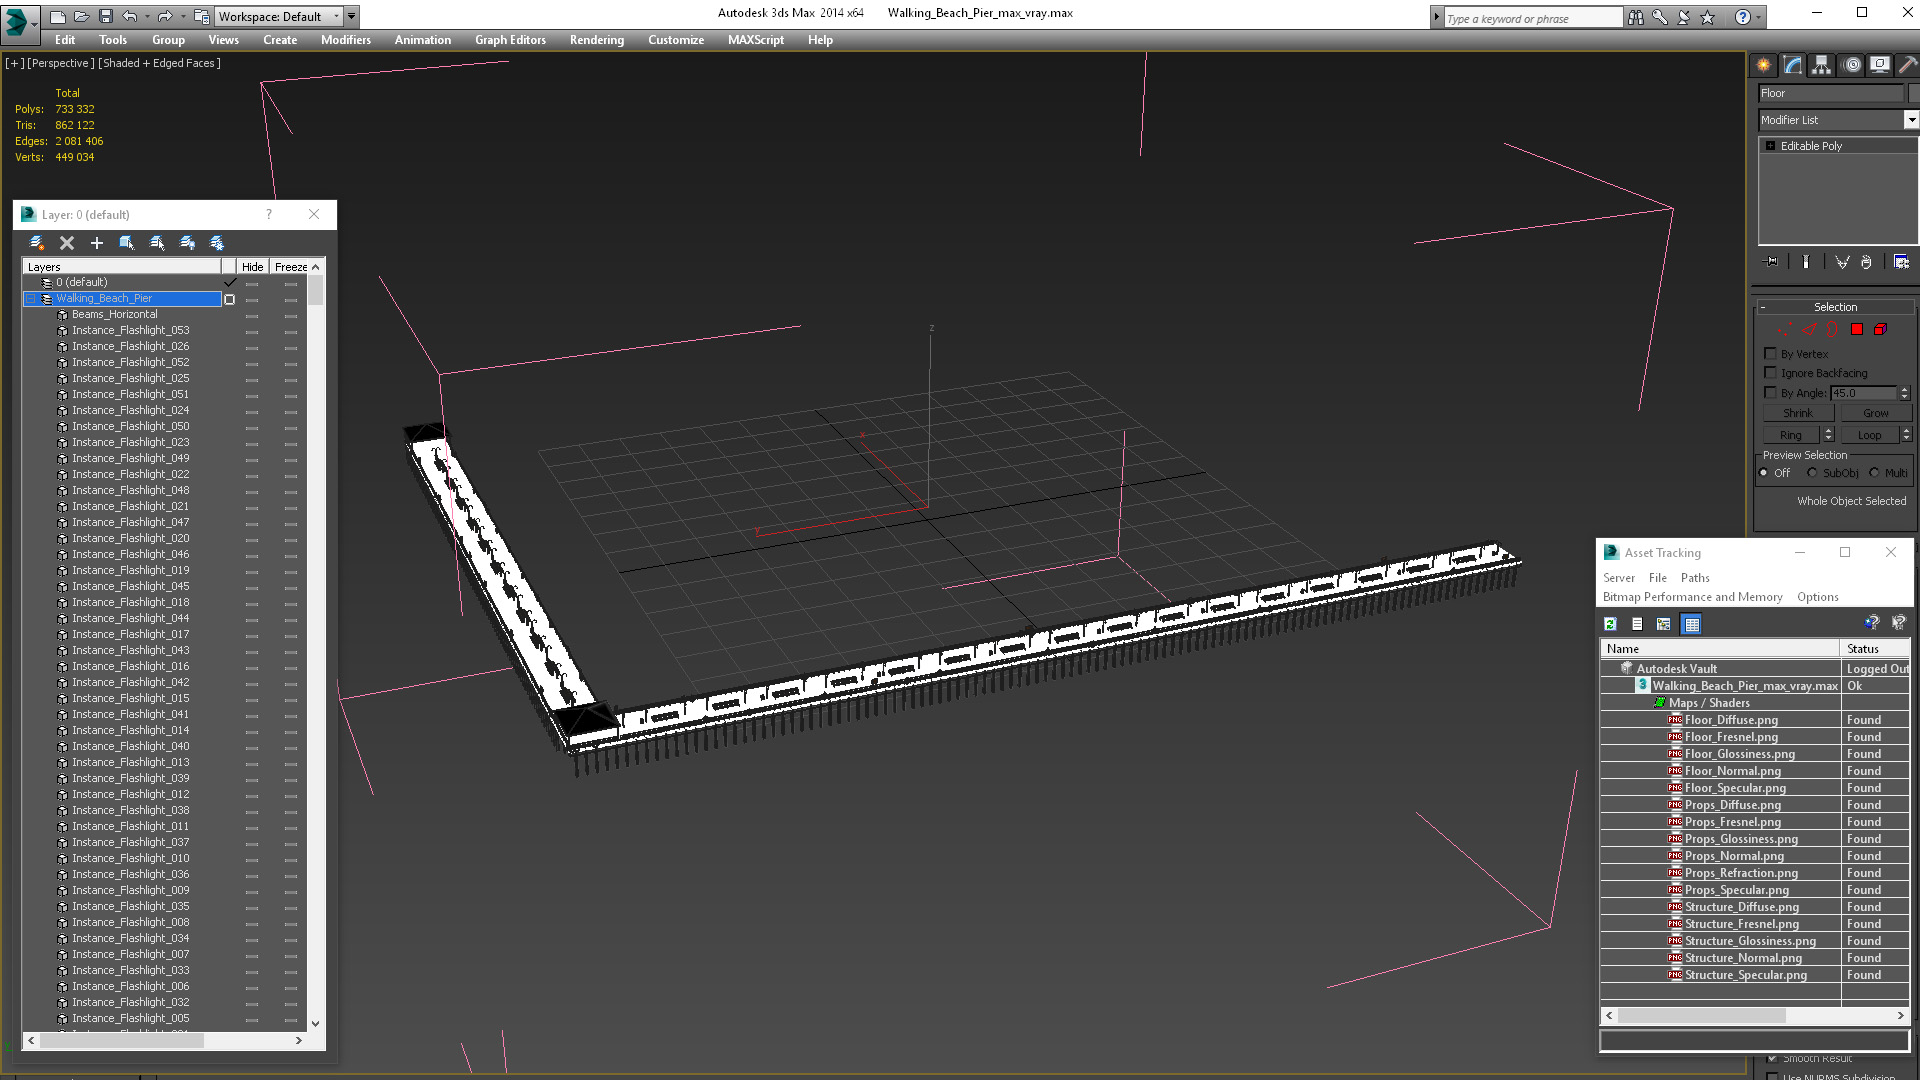This screenshot has width=1920, height=1080.
Task: Expand the Walking_Beach_Pier layer
Action: [x=29, y=298]
